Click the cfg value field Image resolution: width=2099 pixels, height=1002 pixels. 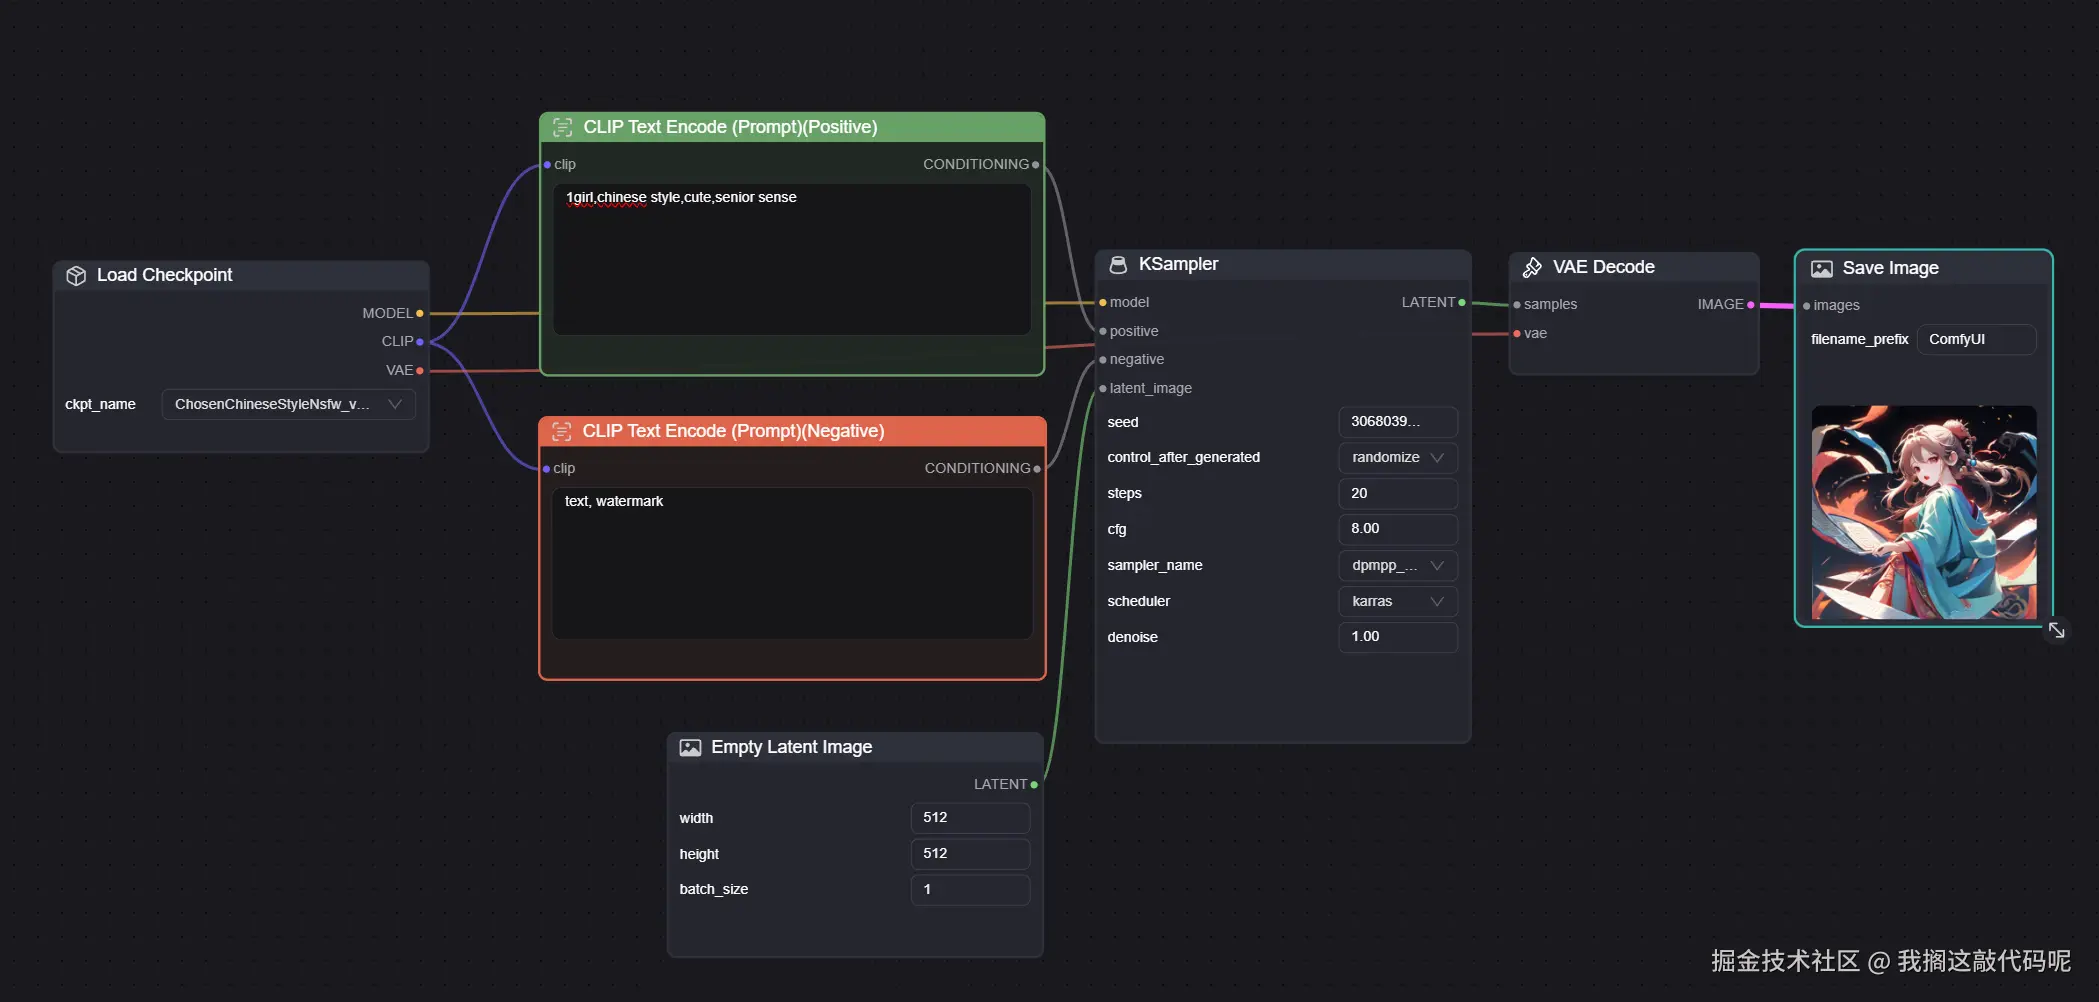[x=1397, y=529]
